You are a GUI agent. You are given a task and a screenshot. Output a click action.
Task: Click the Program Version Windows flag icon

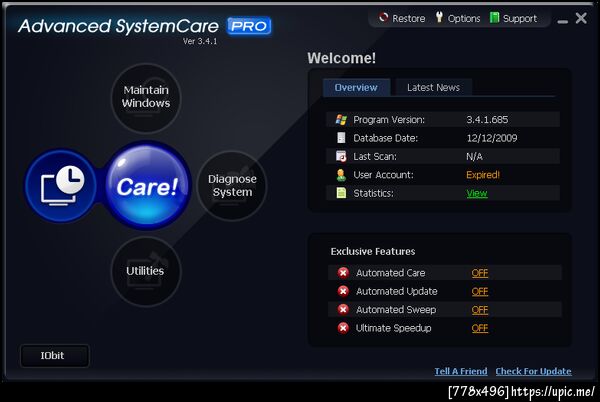[x=341, y=120]
